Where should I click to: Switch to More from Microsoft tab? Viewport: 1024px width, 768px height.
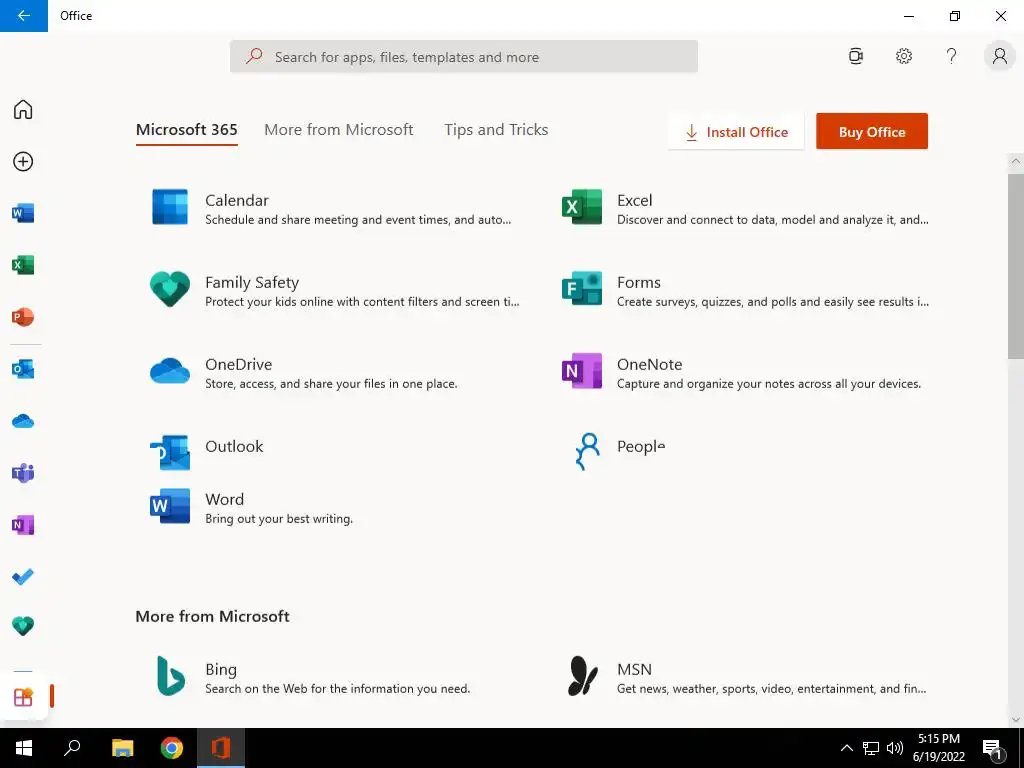coord(338,129)
